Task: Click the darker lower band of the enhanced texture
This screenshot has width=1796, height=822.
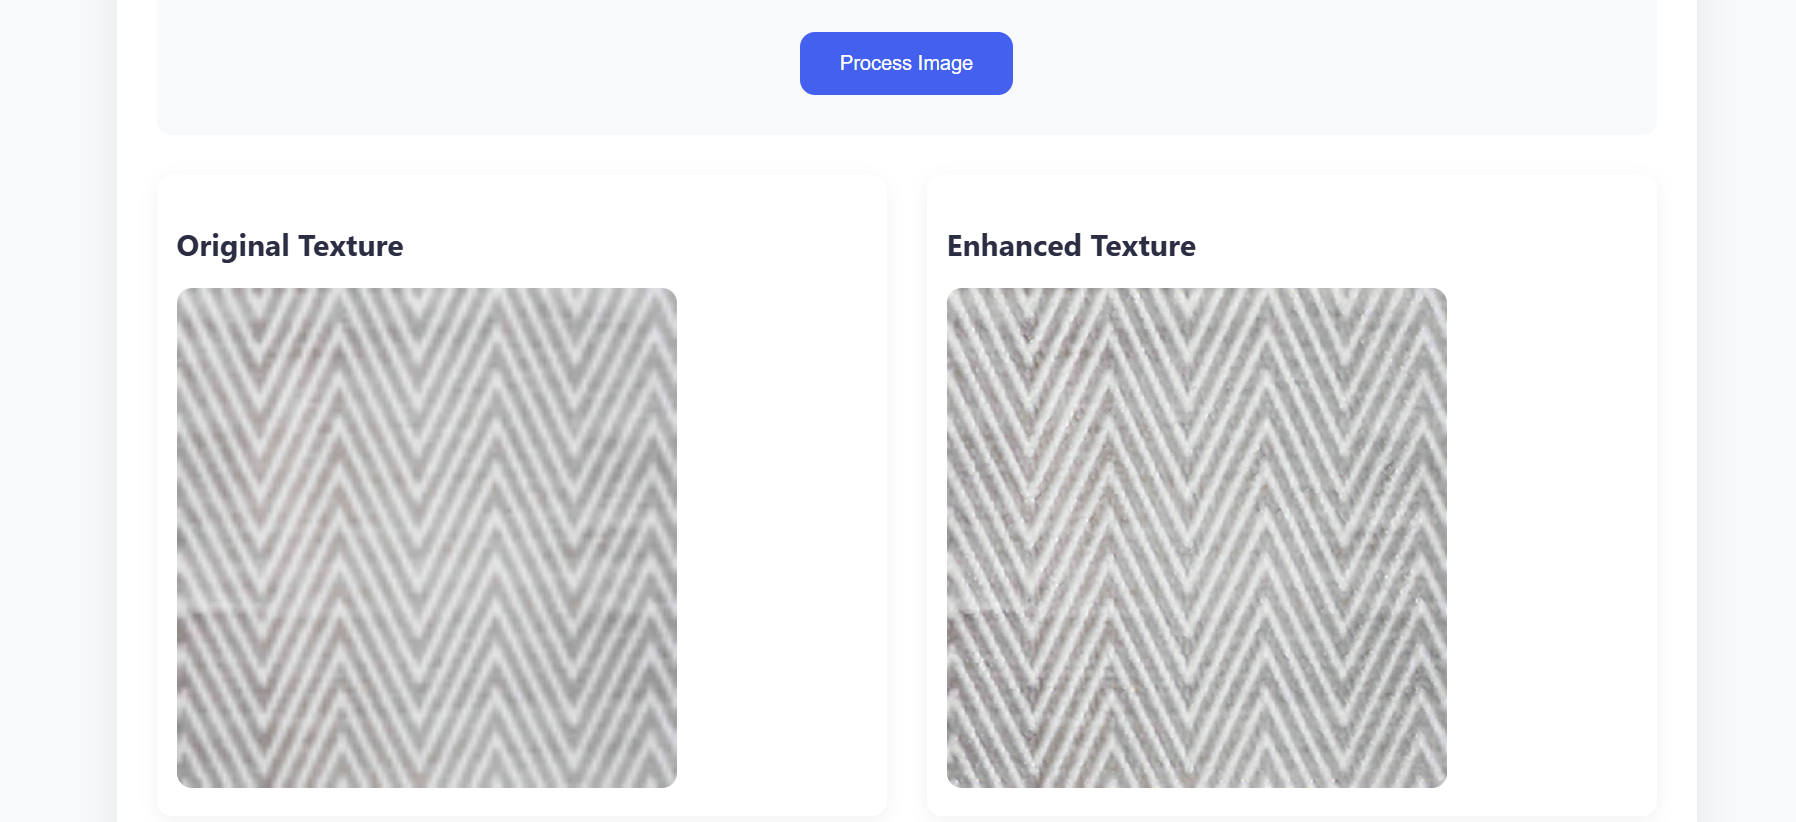Action: 1197,700
